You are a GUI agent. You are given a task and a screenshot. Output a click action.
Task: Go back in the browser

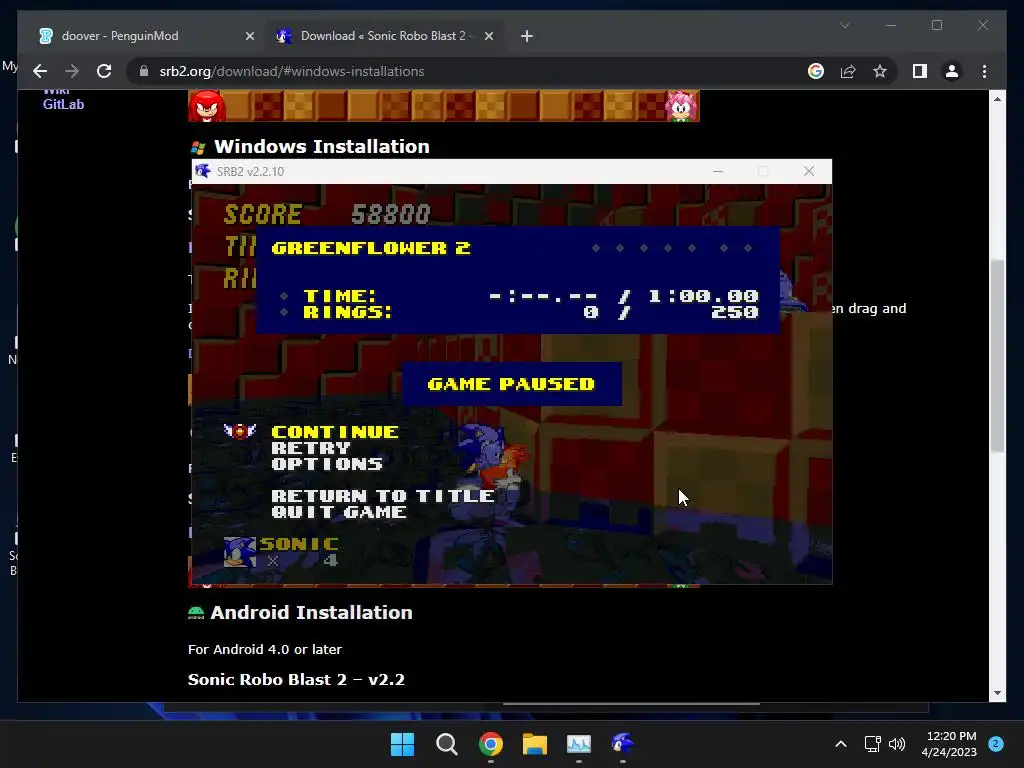click(x=40, y=71)
